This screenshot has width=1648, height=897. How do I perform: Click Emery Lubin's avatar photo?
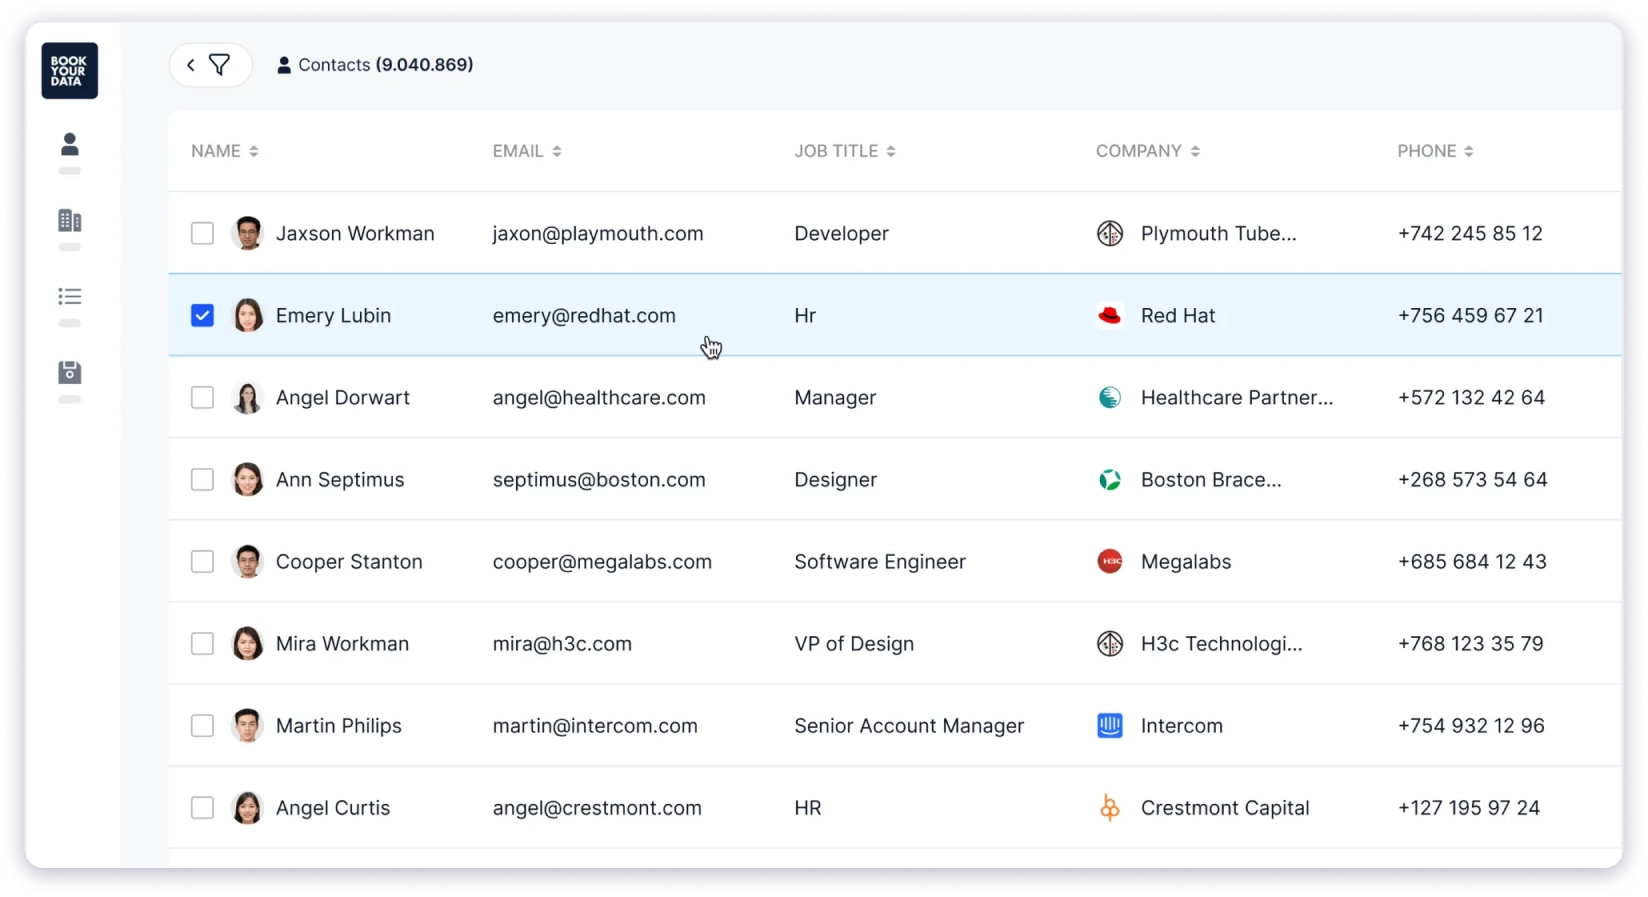tap(247, 315)
